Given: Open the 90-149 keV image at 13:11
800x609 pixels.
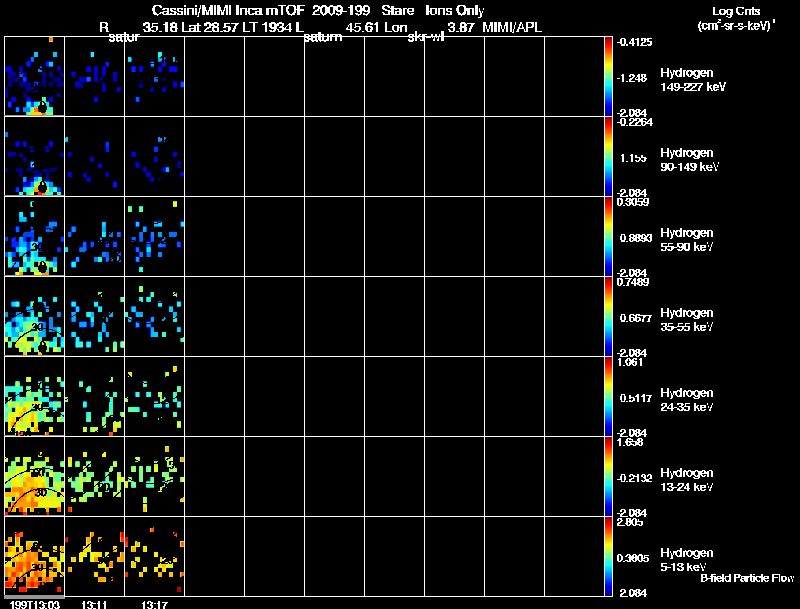Looking at the screenshot, I should (94, 156).
